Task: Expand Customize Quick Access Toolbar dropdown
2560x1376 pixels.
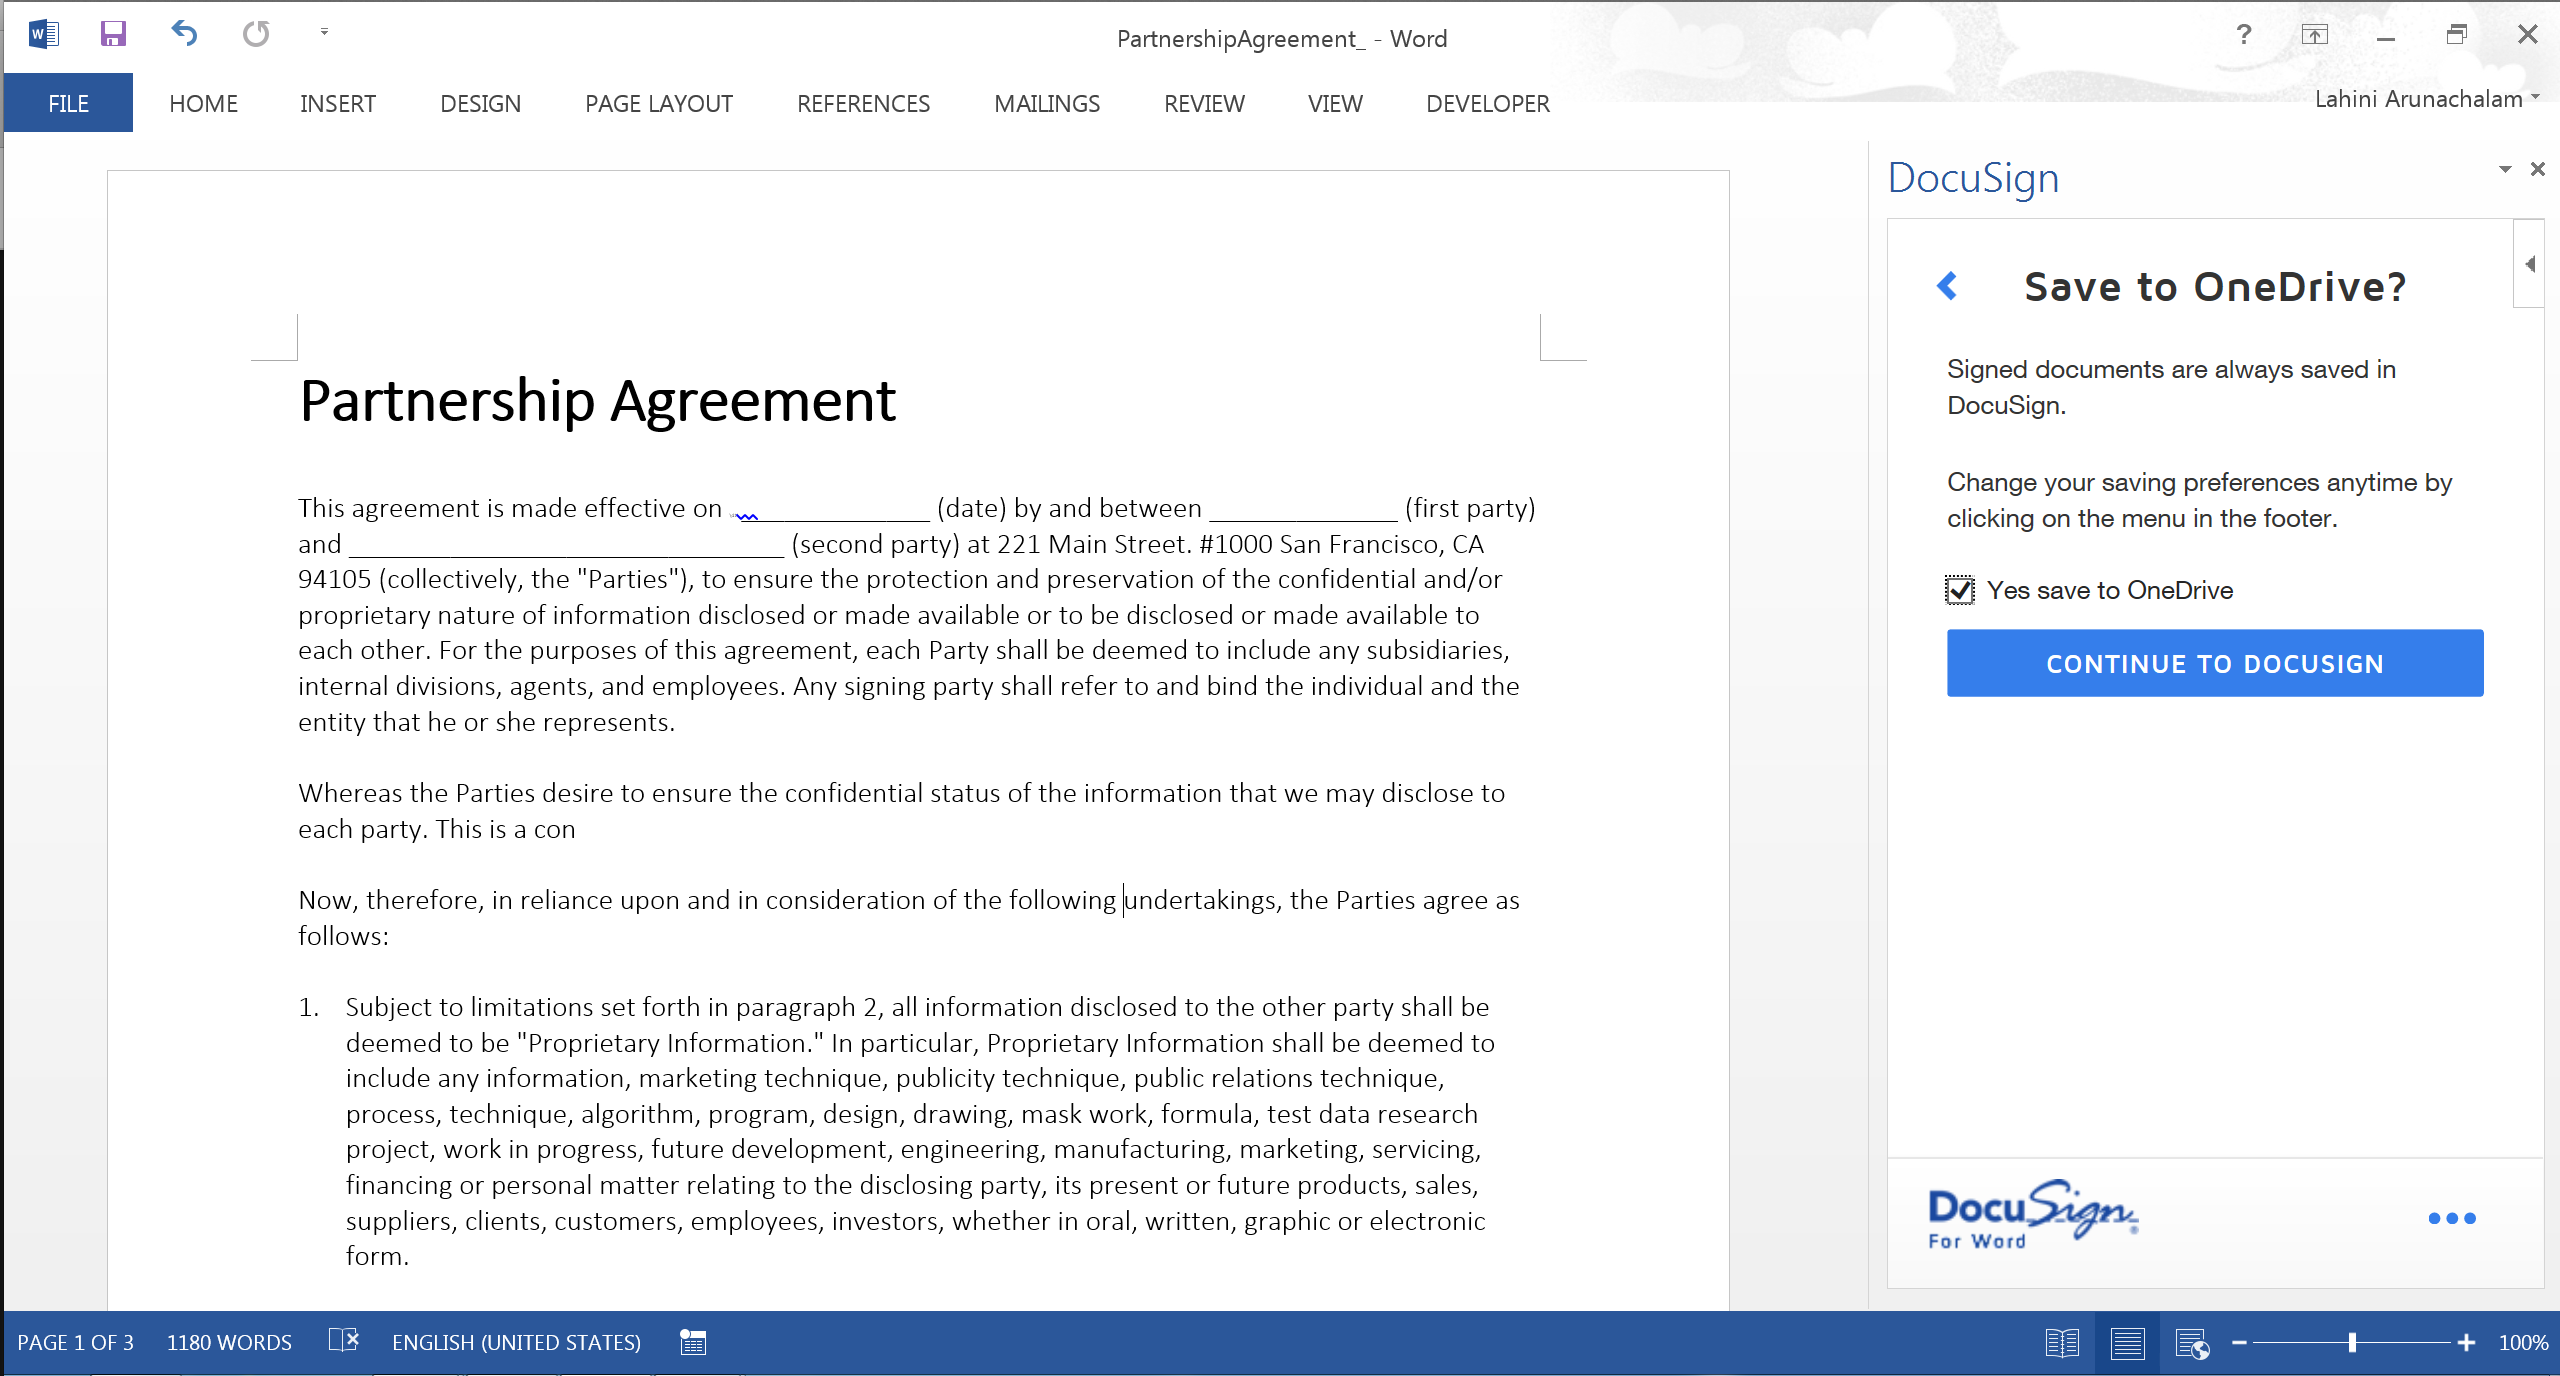Action: [324, 32]
